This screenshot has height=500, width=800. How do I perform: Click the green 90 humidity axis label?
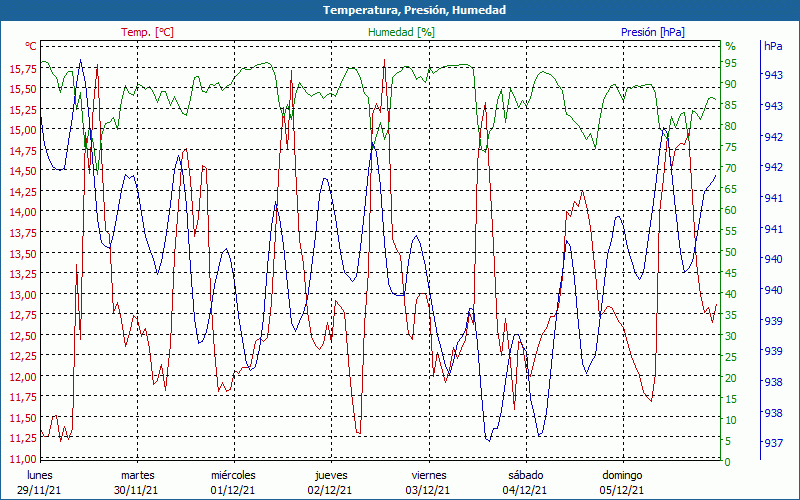(x=731, y=84)
